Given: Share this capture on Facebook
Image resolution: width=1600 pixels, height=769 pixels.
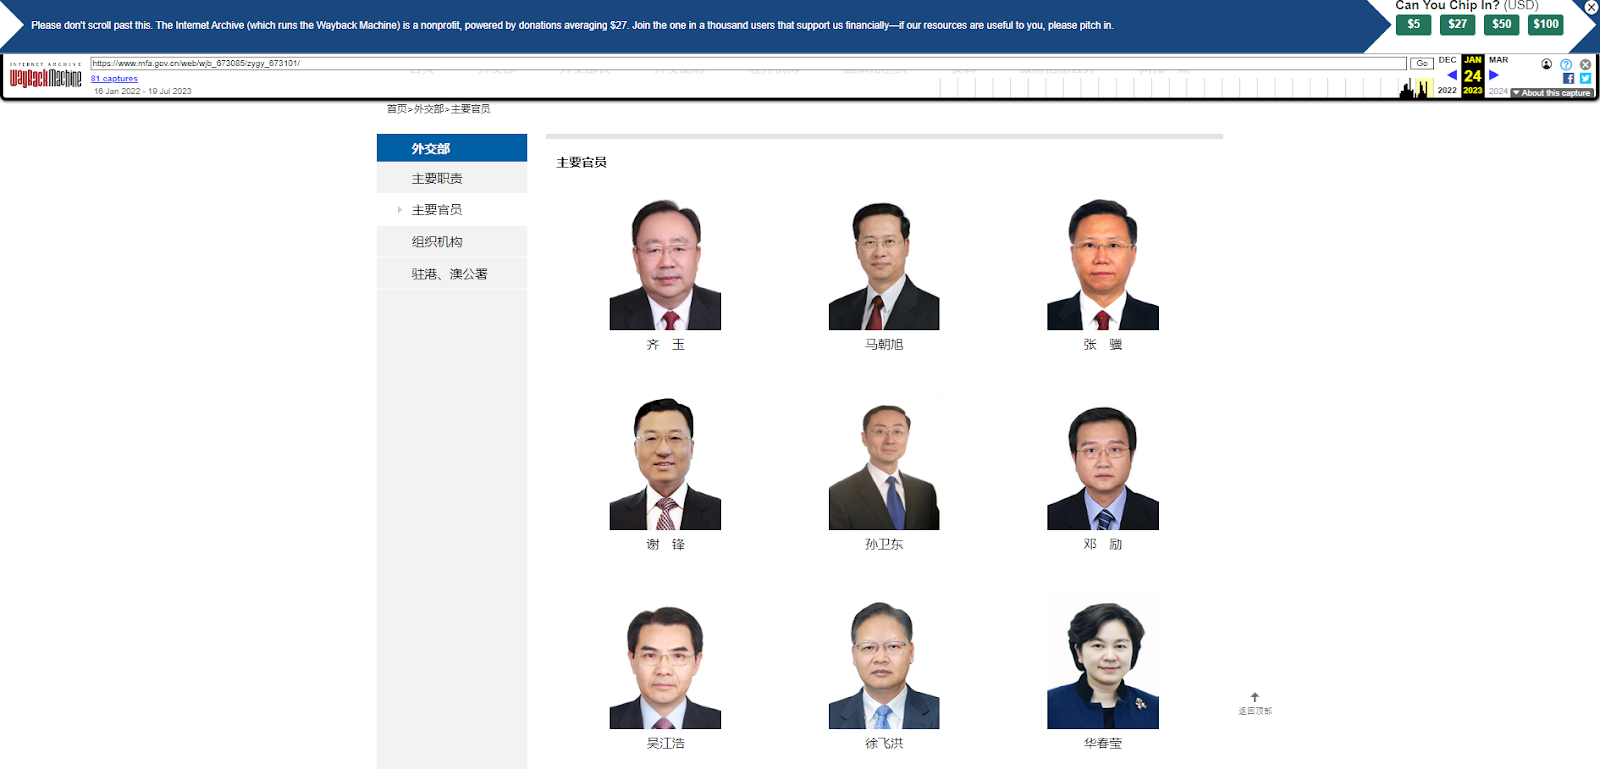Looking at the screenshot, I should [1568, 78].
